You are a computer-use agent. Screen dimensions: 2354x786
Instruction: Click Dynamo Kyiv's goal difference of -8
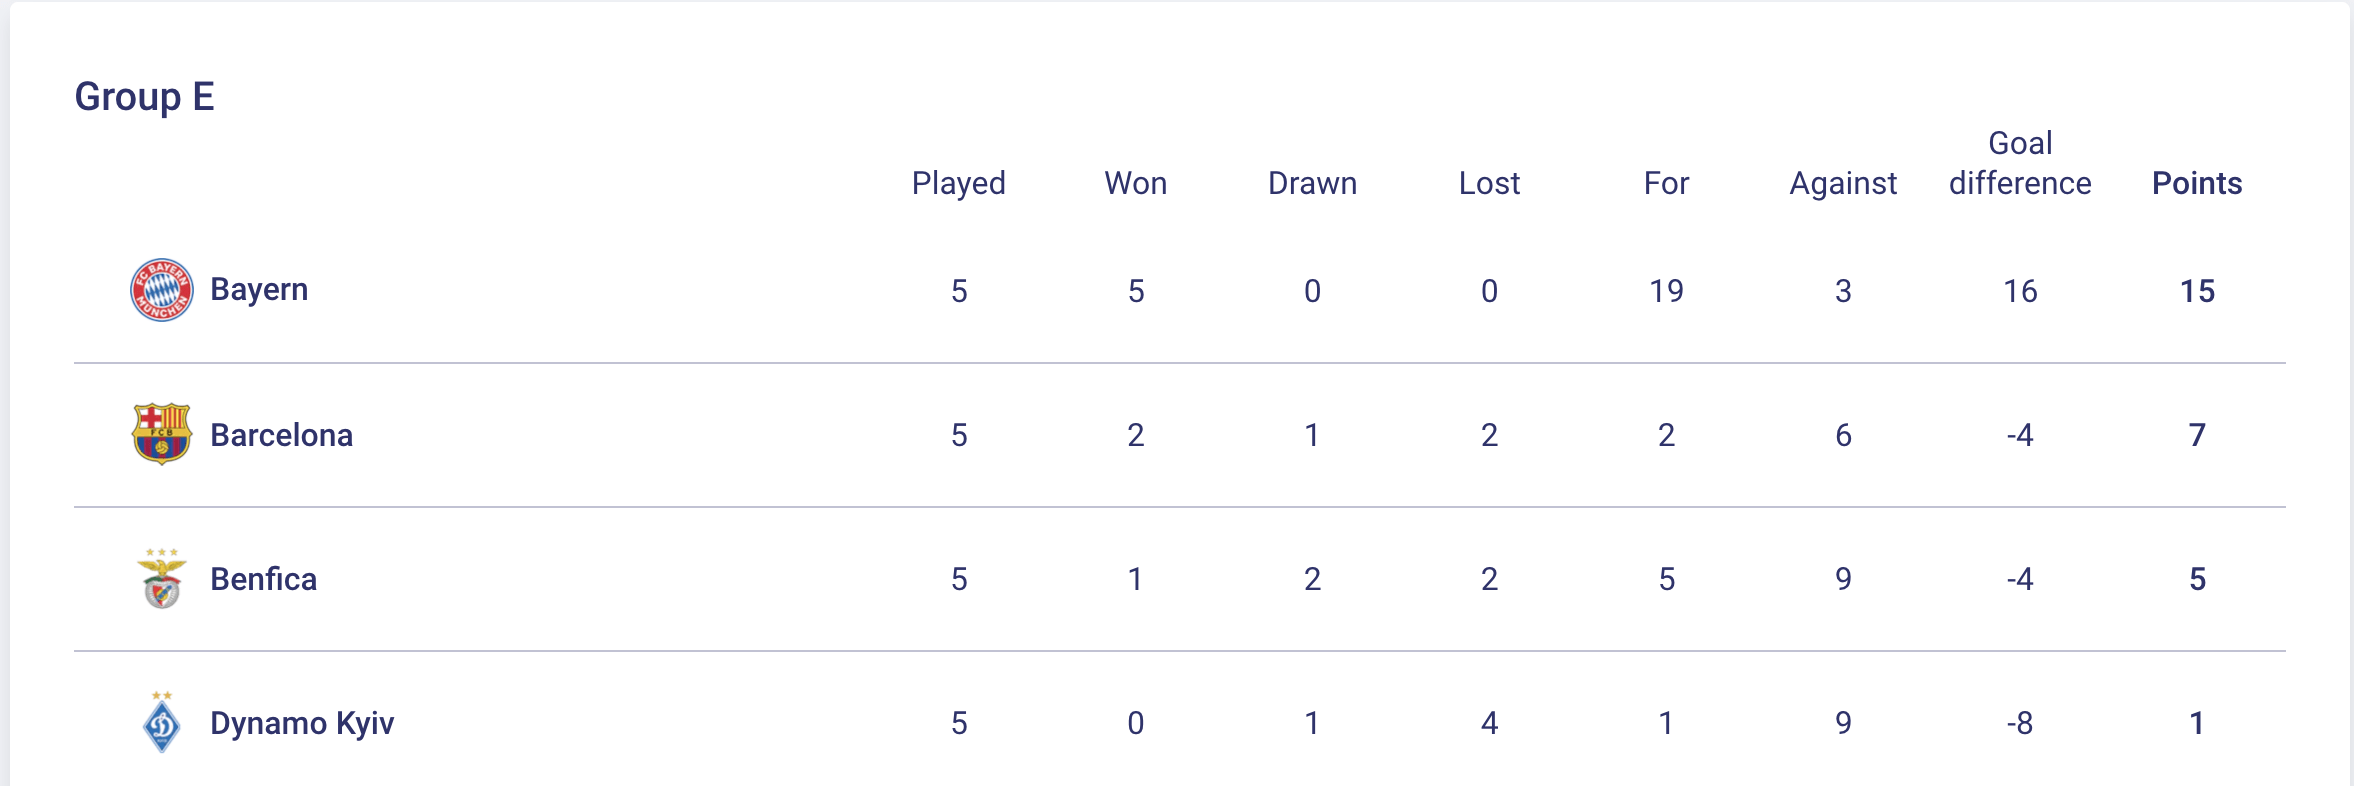click(x=2020, y=723)
